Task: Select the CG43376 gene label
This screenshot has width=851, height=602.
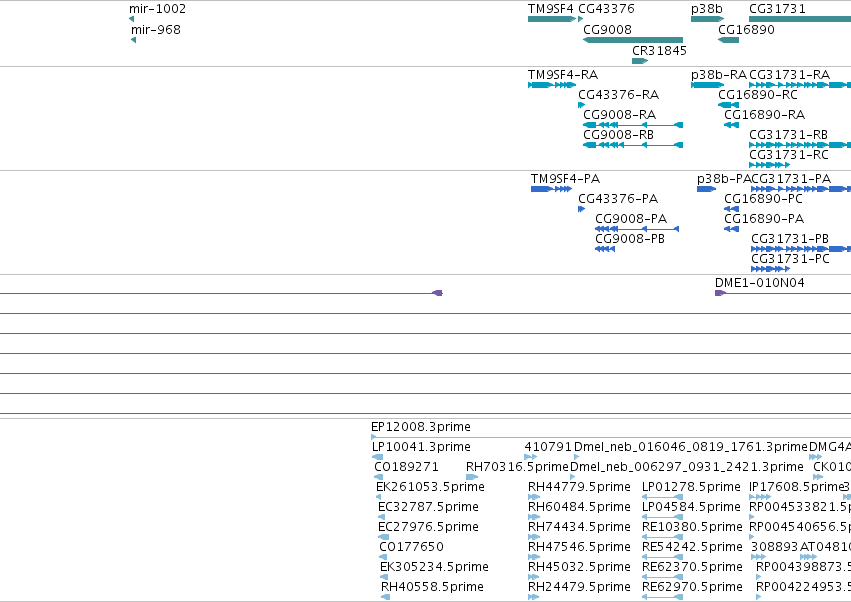Action: (x=606, y=9)
